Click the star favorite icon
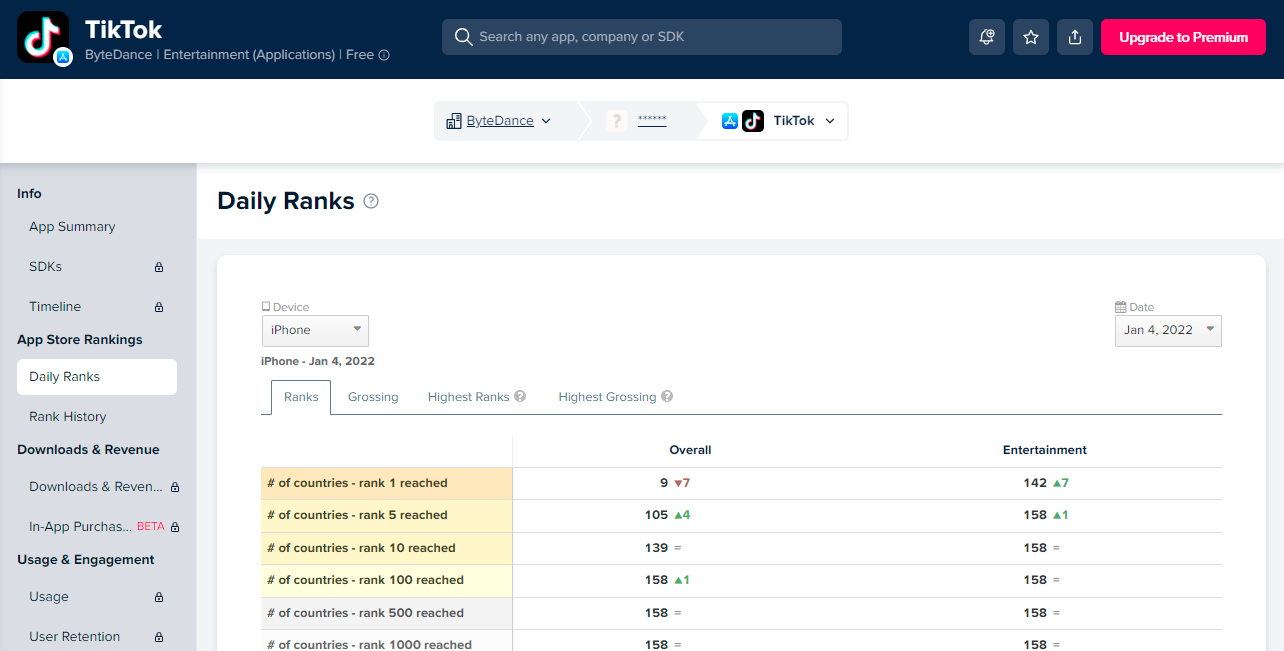This screenshot has width=1284, height=651. [1031, 37]
